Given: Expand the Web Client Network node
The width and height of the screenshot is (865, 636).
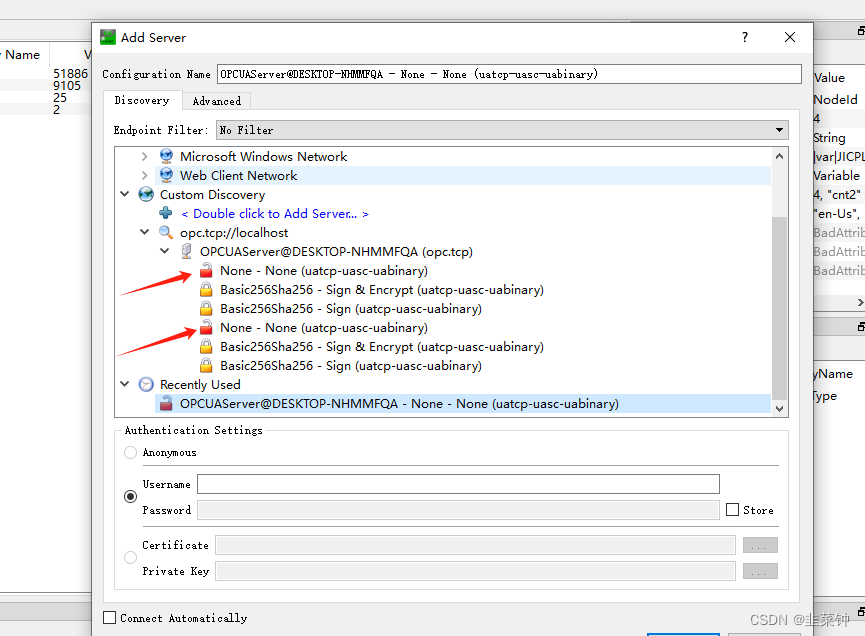Looking at the screenshot, I should coord(145,175).
